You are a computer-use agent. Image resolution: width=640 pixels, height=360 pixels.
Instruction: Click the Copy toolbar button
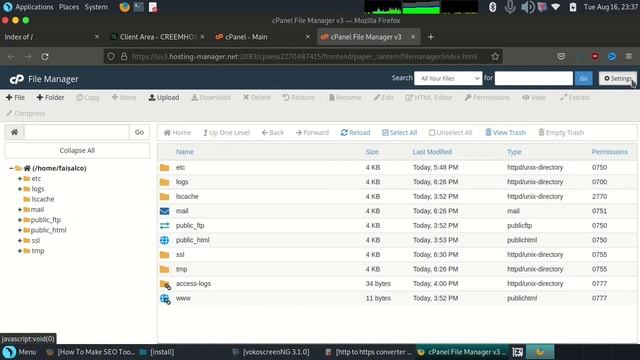coord(88,98)
